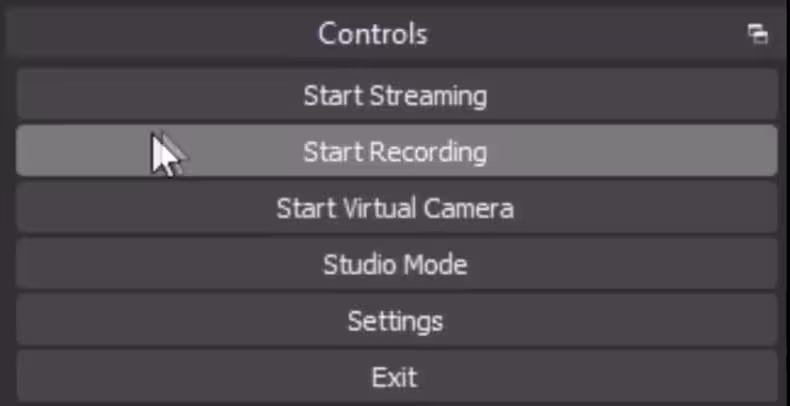Activate Studio Mode from Controls
Screen dimensions: 790x406
pos(396,265)
